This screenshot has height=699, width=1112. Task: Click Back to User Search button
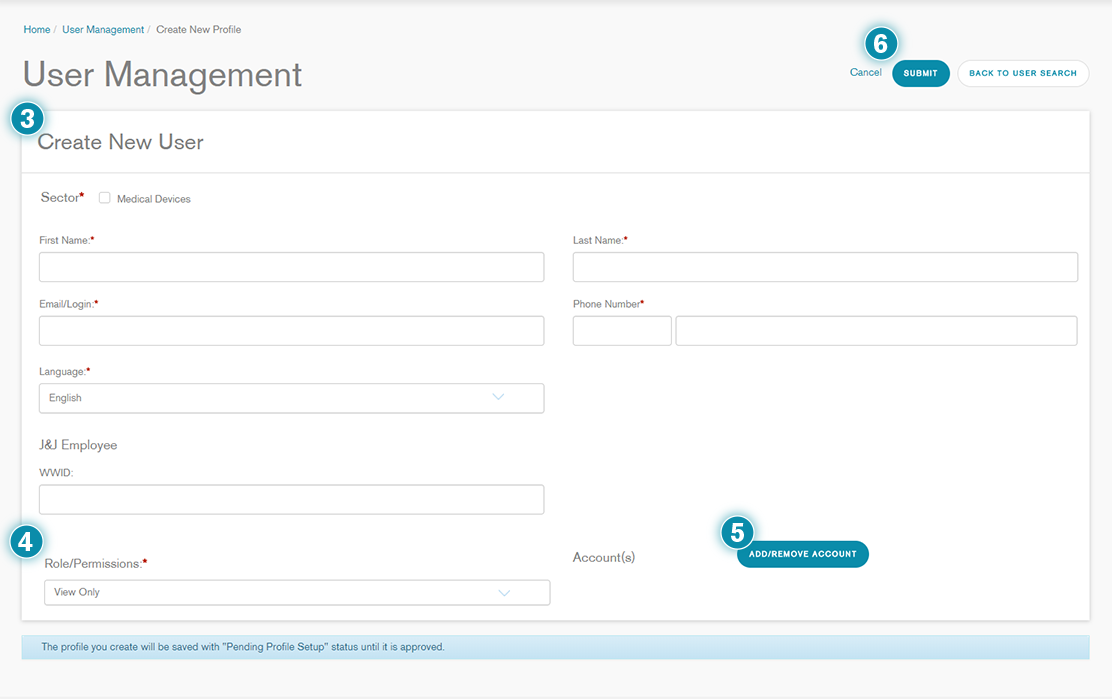click(x=1022, y=73)
